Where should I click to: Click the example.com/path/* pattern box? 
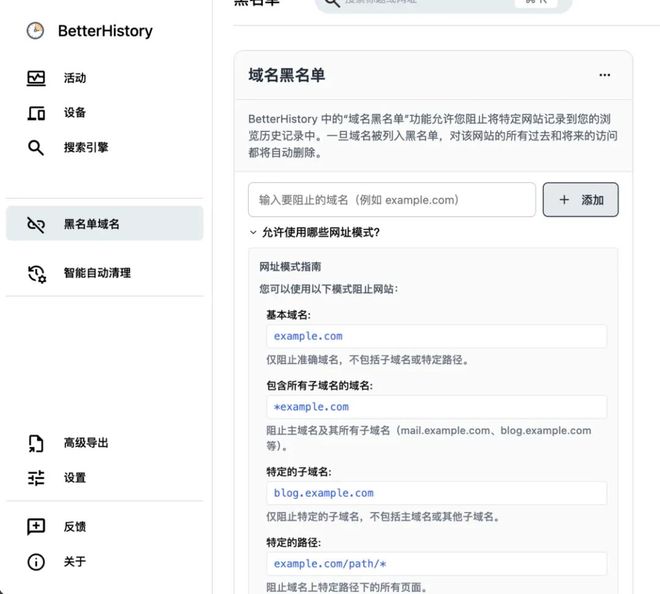(435, 564)
